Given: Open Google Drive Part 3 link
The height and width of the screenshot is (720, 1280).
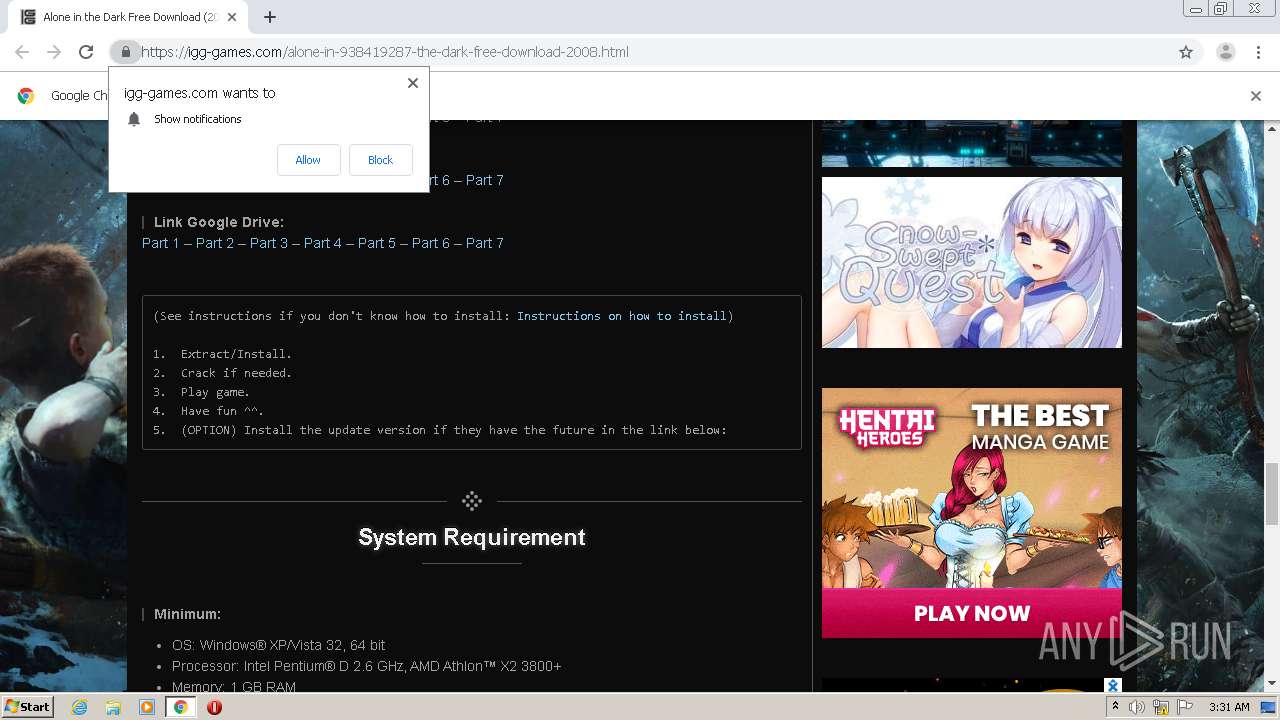Looking at the screenshot, I should (x=269, y=243).
